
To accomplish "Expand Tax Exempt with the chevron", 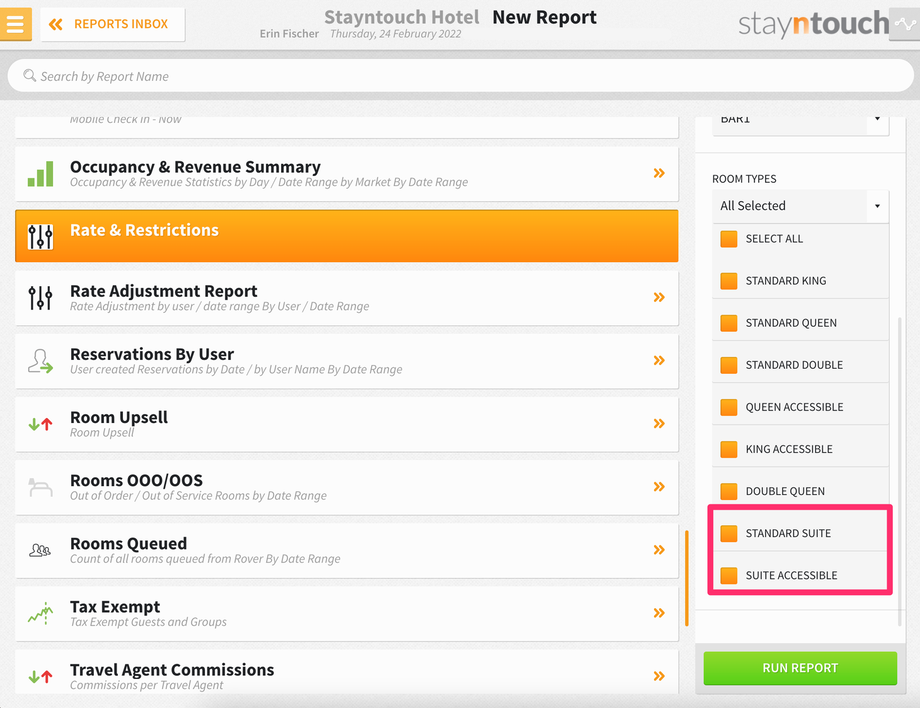I will [659, 613].
